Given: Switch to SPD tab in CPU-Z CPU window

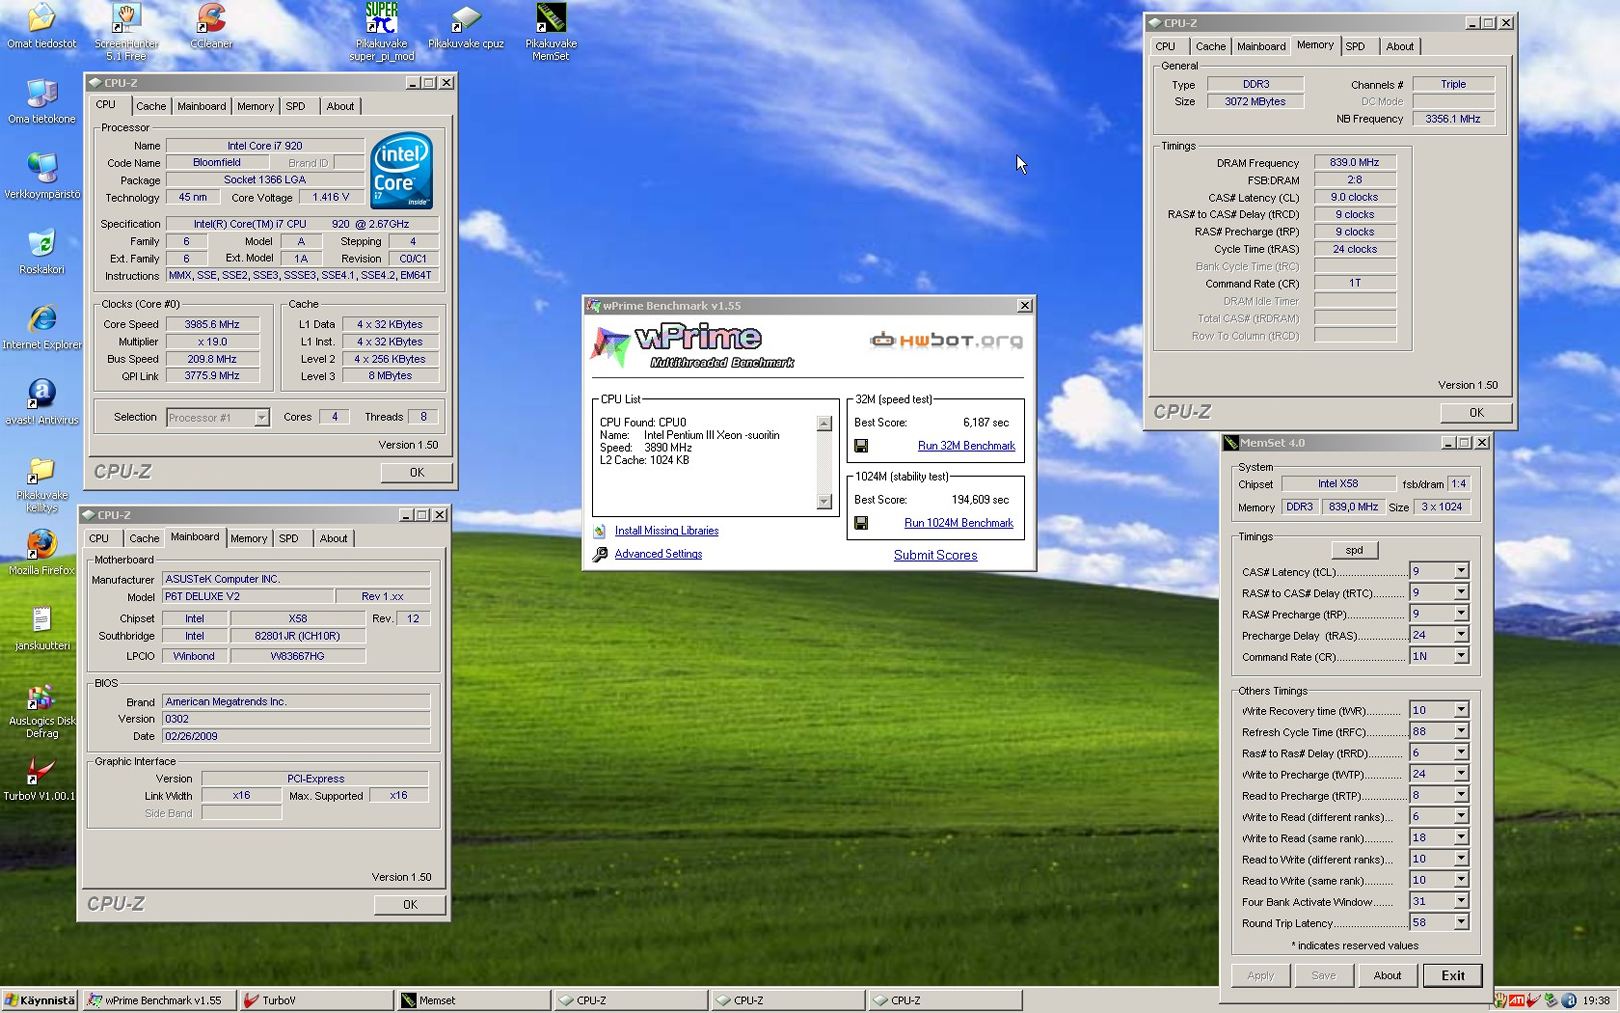Looking at the screenshot, I should click(295, 106).
